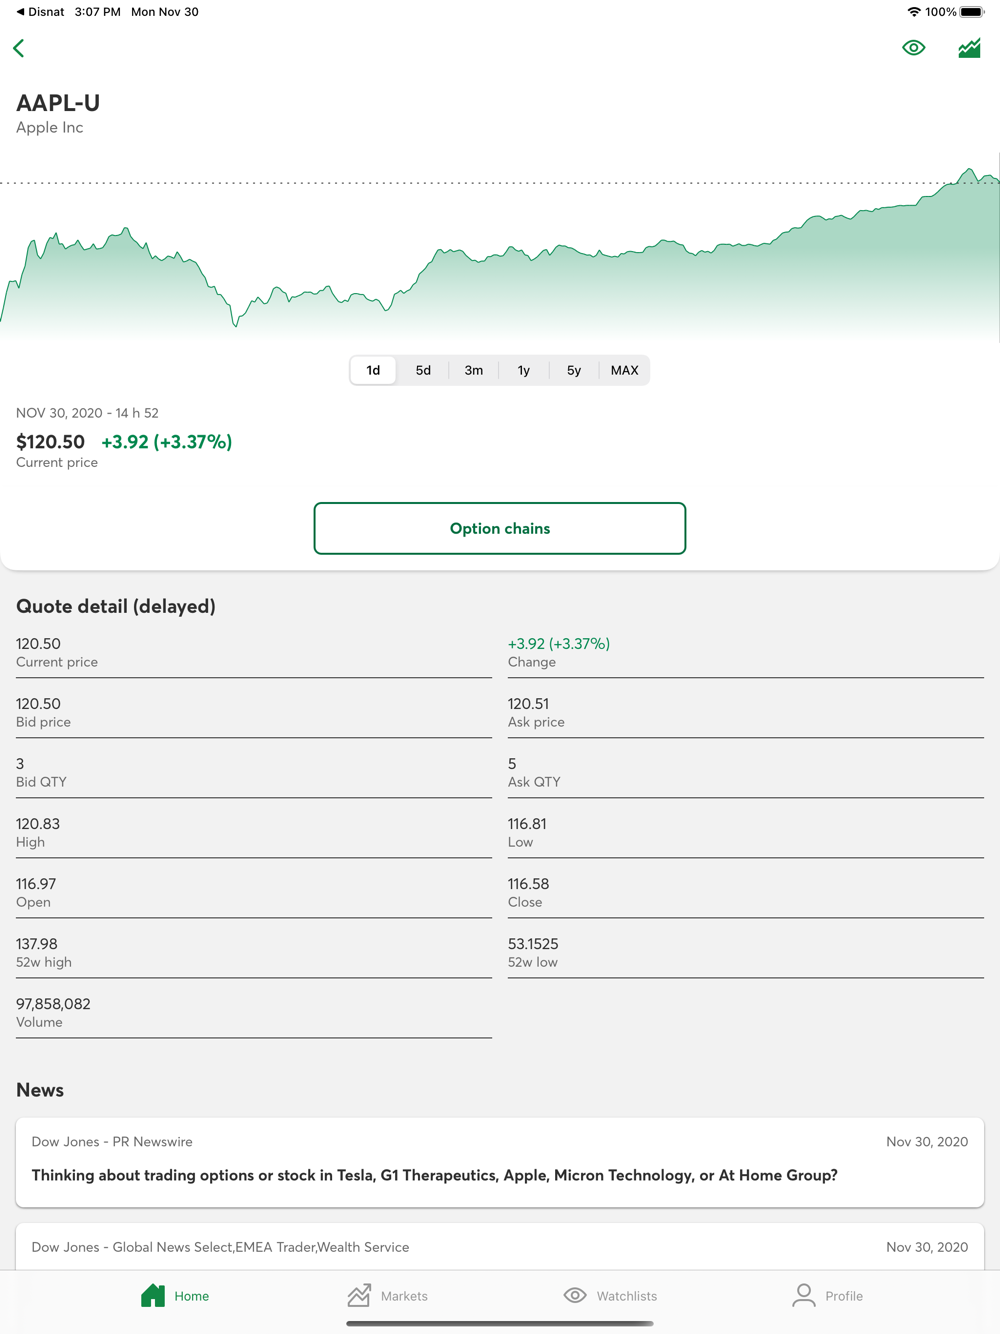The image size is (1000, 1334).
Task: Show the MAX chart range
Action: tap(624, 370)
